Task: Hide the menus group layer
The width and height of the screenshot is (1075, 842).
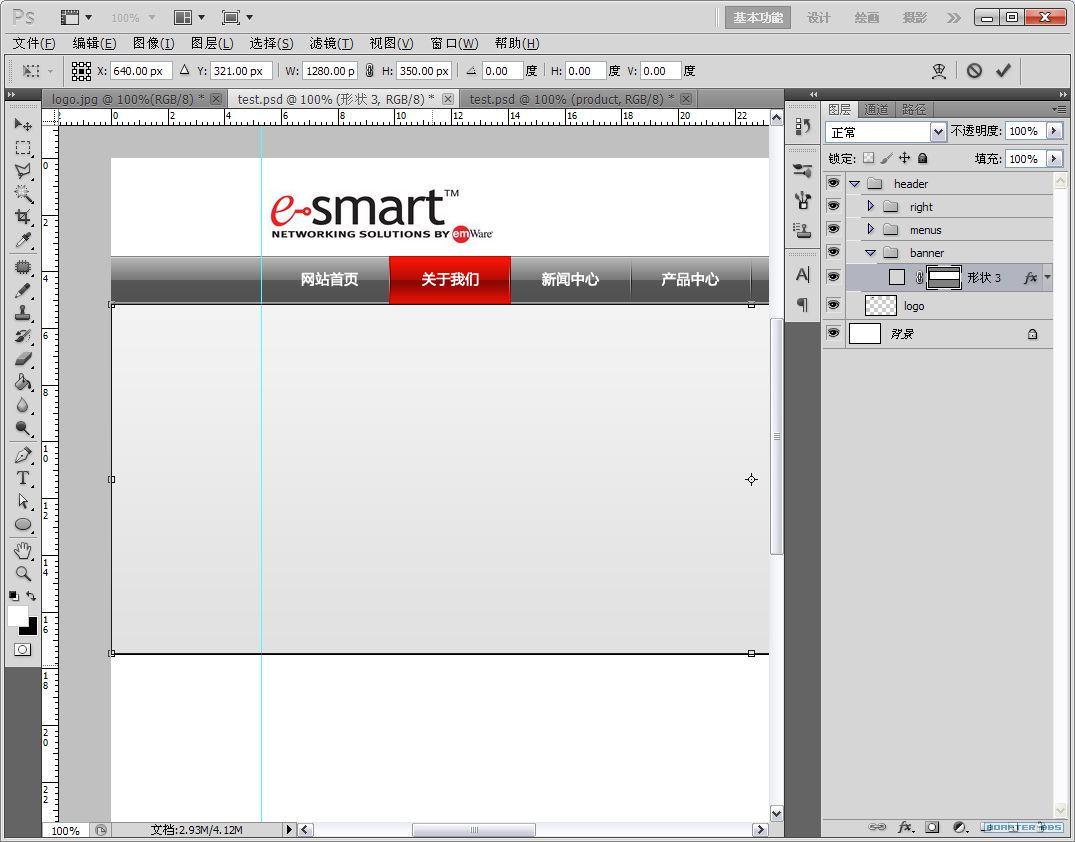Action: pos(834,229)
